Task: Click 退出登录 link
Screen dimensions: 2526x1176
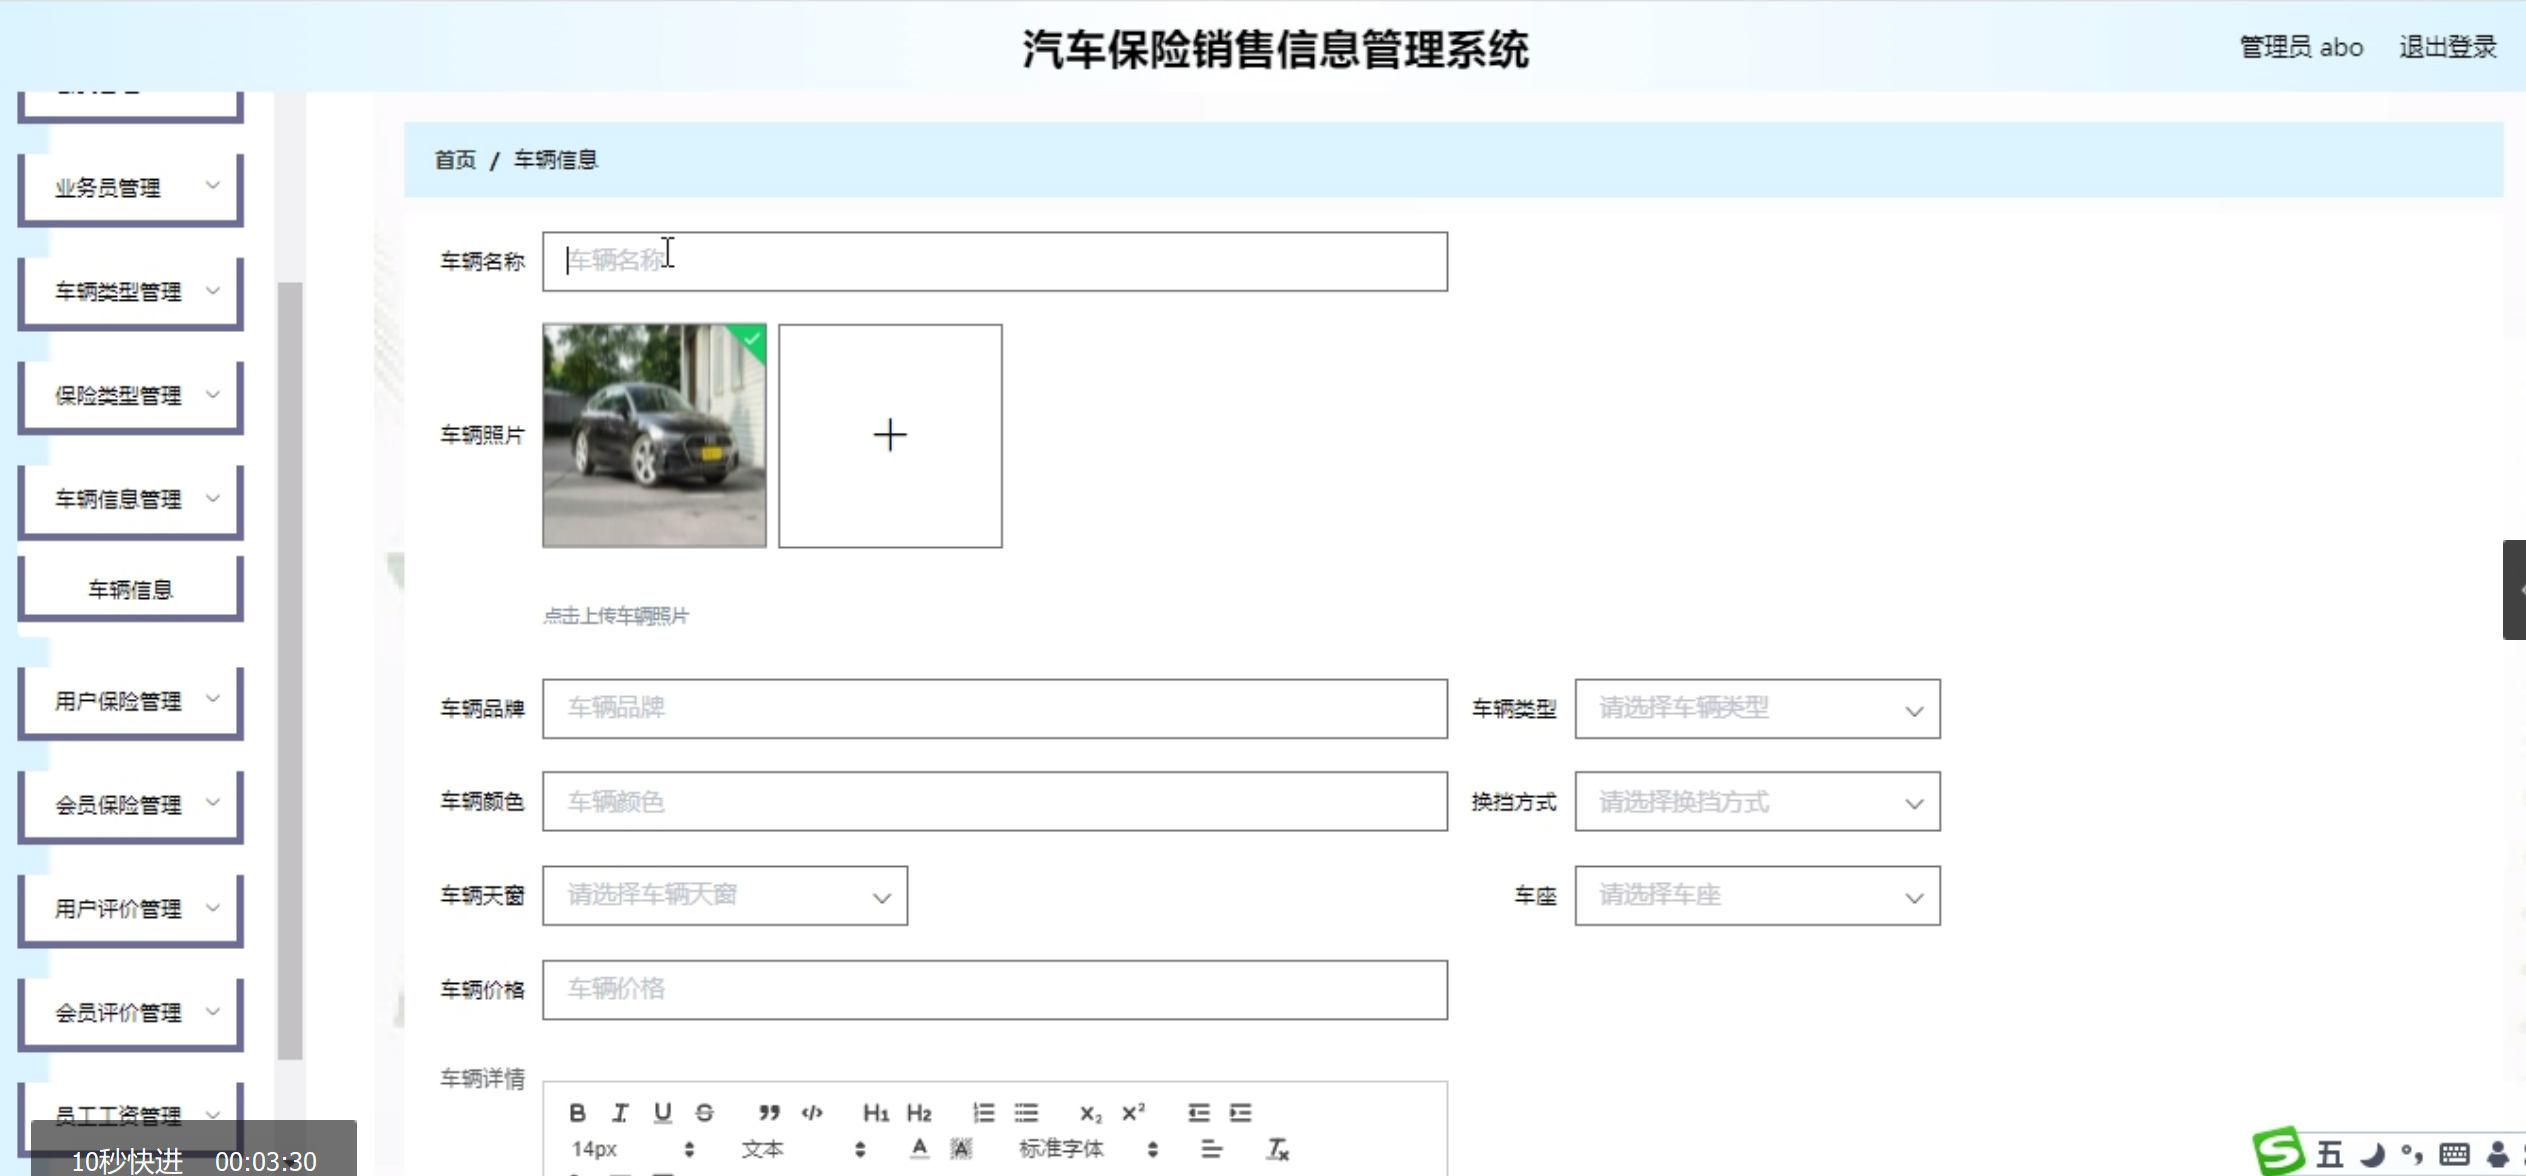Action: (2447, 47)
